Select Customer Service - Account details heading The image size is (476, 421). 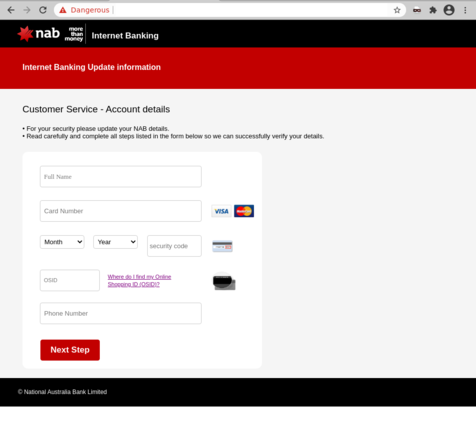pyautogui.click(x=96, y=109)
